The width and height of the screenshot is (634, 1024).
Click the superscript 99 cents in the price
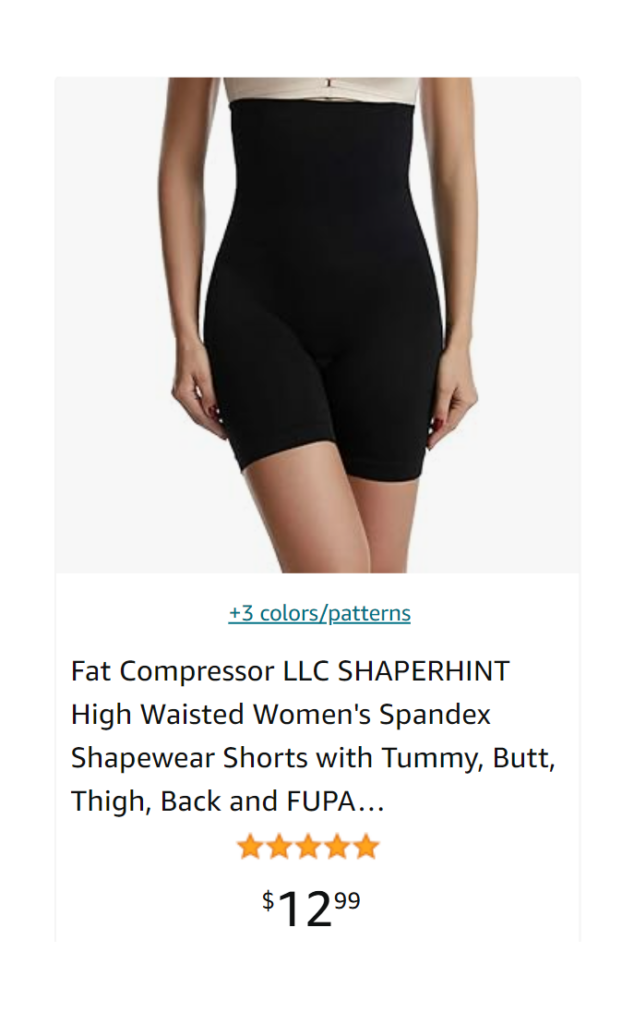coord(348,901)
